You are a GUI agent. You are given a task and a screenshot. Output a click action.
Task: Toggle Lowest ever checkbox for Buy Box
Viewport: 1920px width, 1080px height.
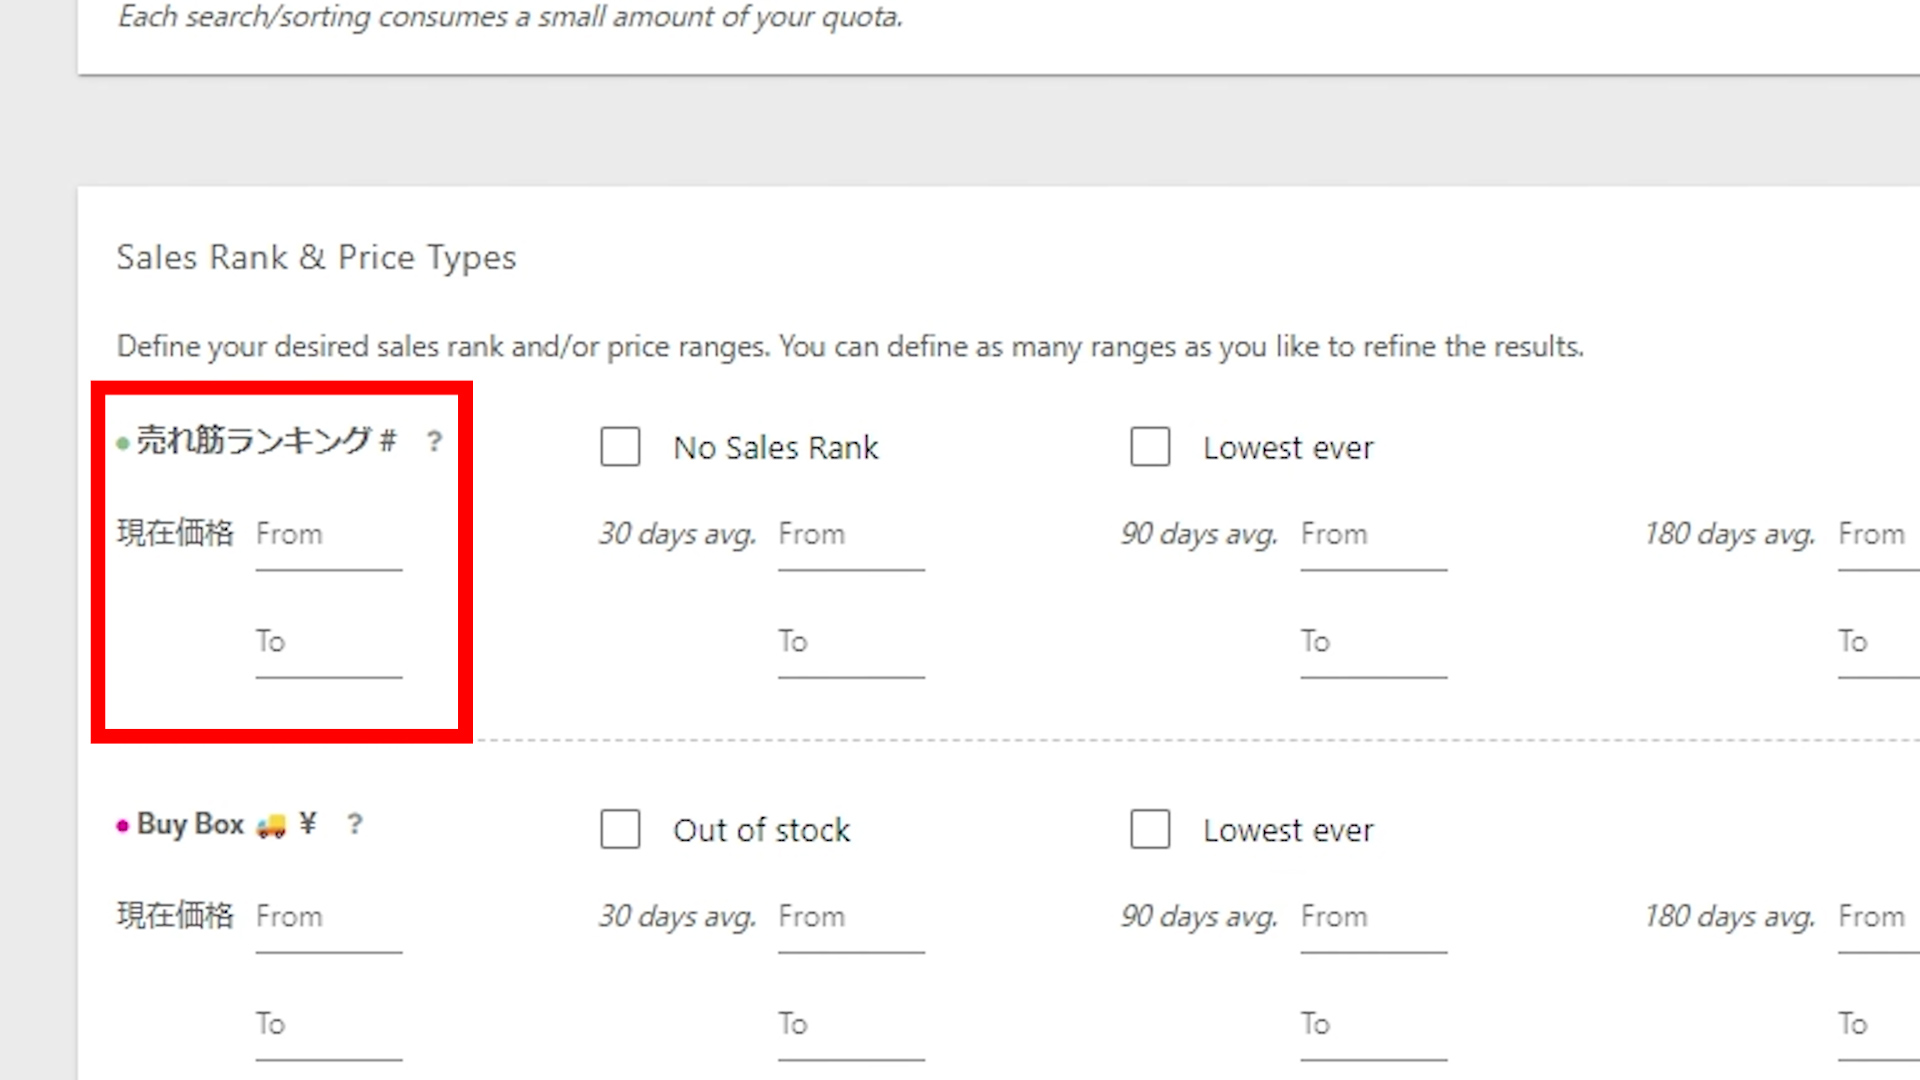pyautogui.click(x=1150, y=829)
